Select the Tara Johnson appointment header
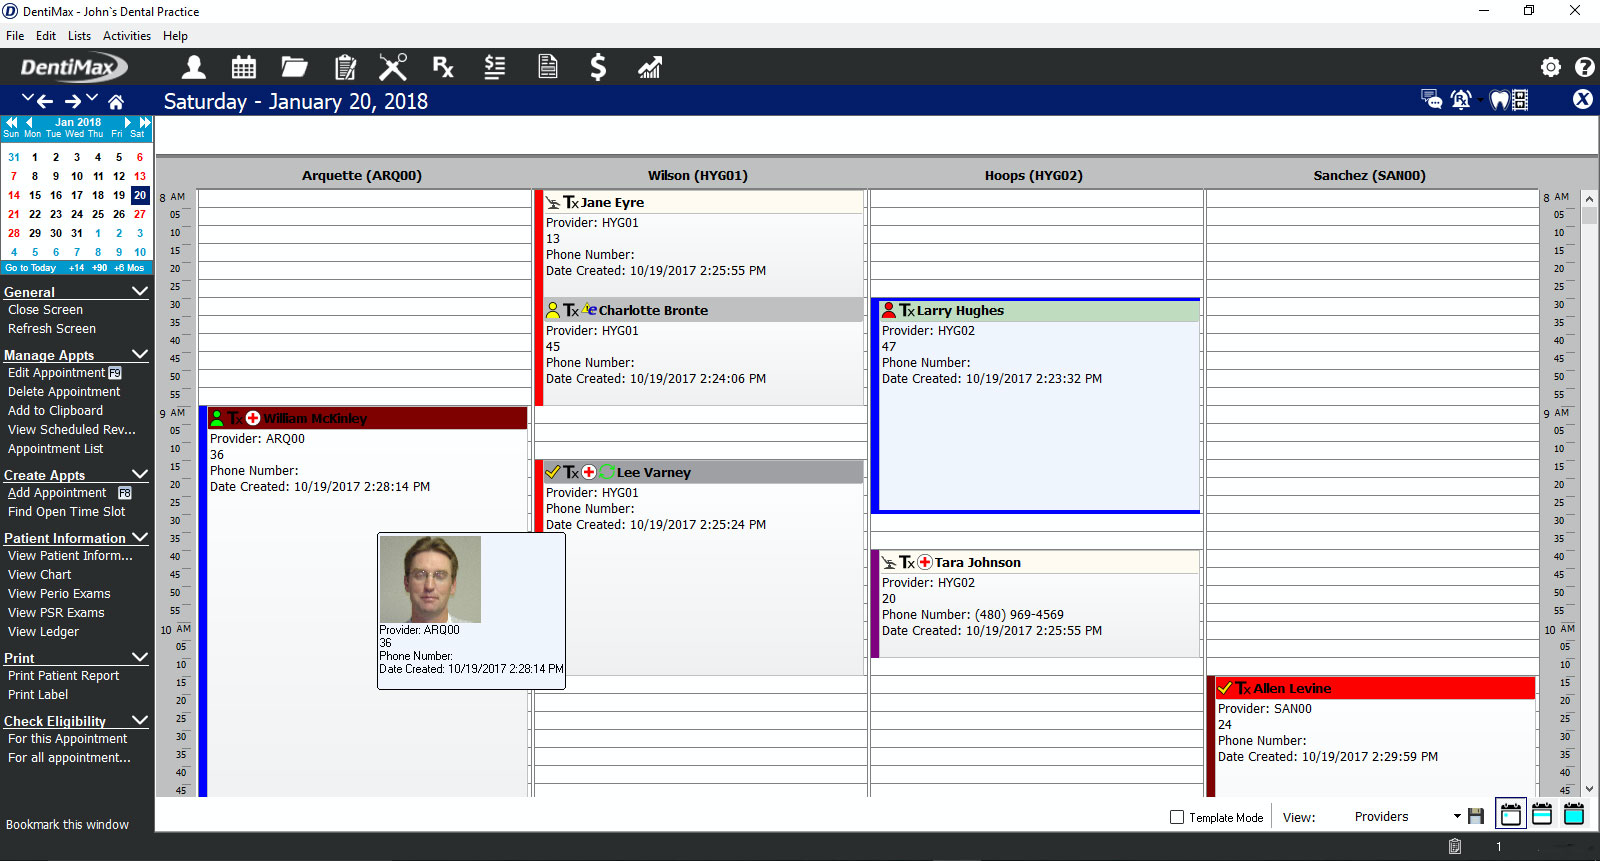Viewport: 1600px width, 861px height. (1038, 563)
